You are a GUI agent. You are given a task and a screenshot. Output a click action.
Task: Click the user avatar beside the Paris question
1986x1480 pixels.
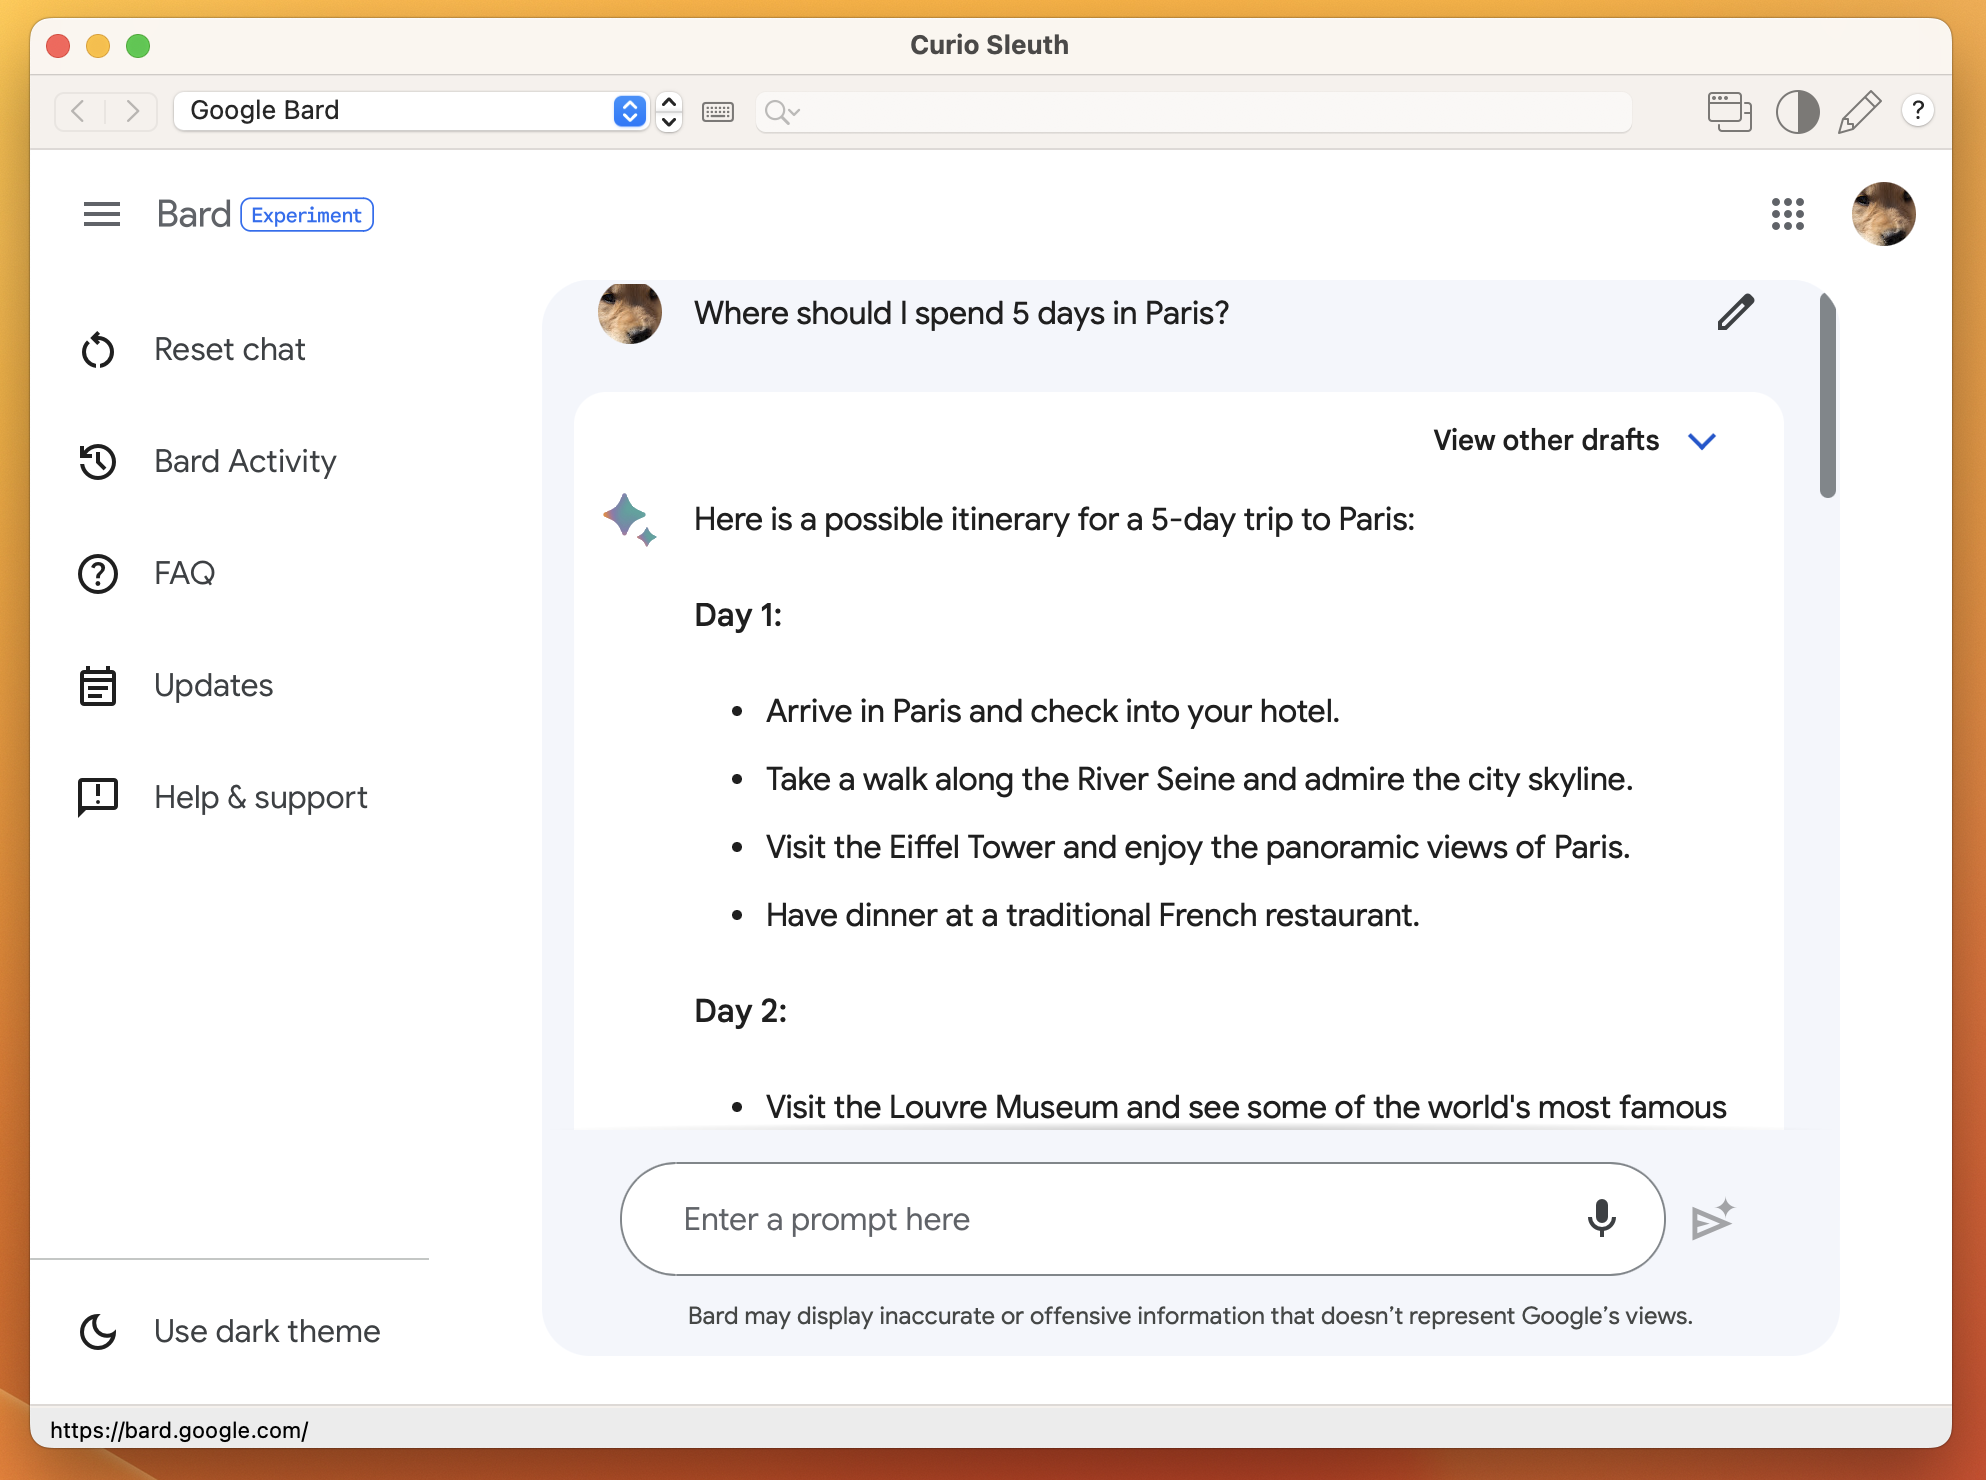point(630,314)
